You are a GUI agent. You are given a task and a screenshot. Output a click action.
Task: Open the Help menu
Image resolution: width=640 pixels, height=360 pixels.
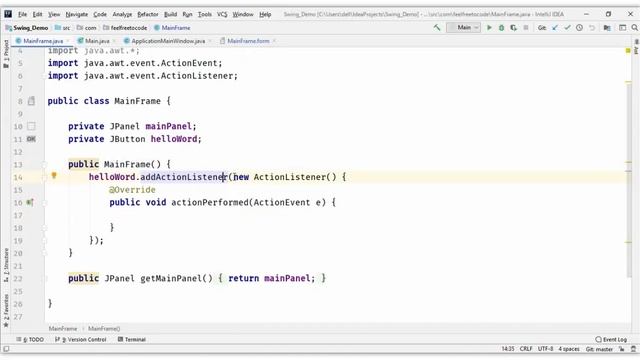(x=265, y=14)
